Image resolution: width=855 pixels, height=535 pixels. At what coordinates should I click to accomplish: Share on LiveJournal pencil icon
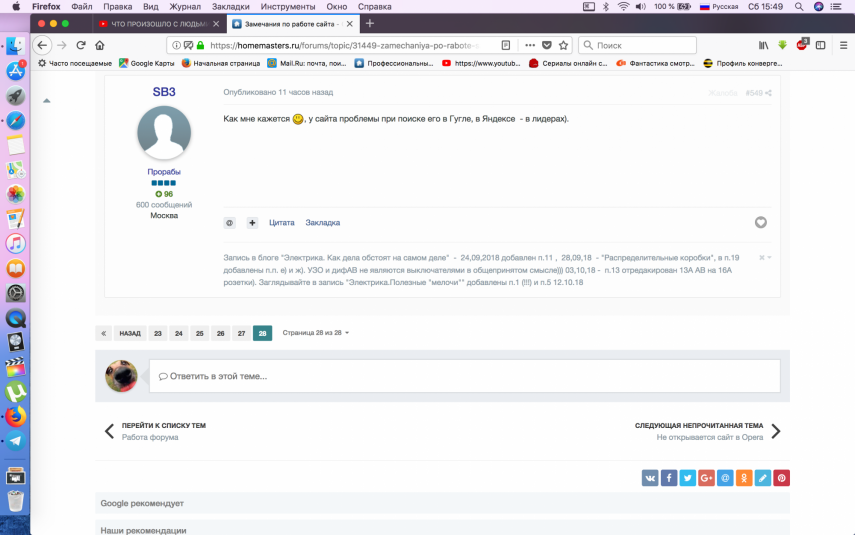point(762,478)
